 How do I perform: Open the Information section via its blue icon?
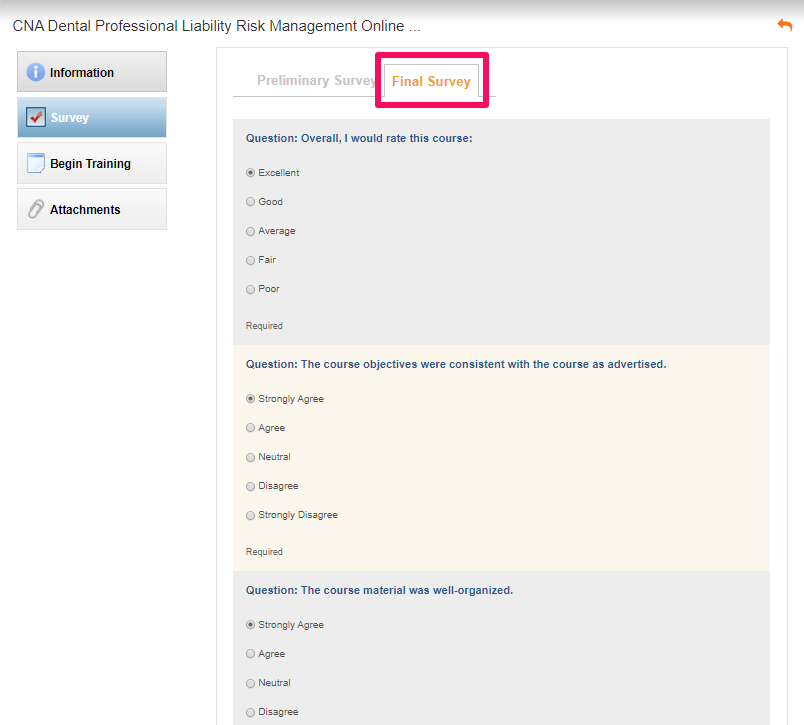pos(35,72)
